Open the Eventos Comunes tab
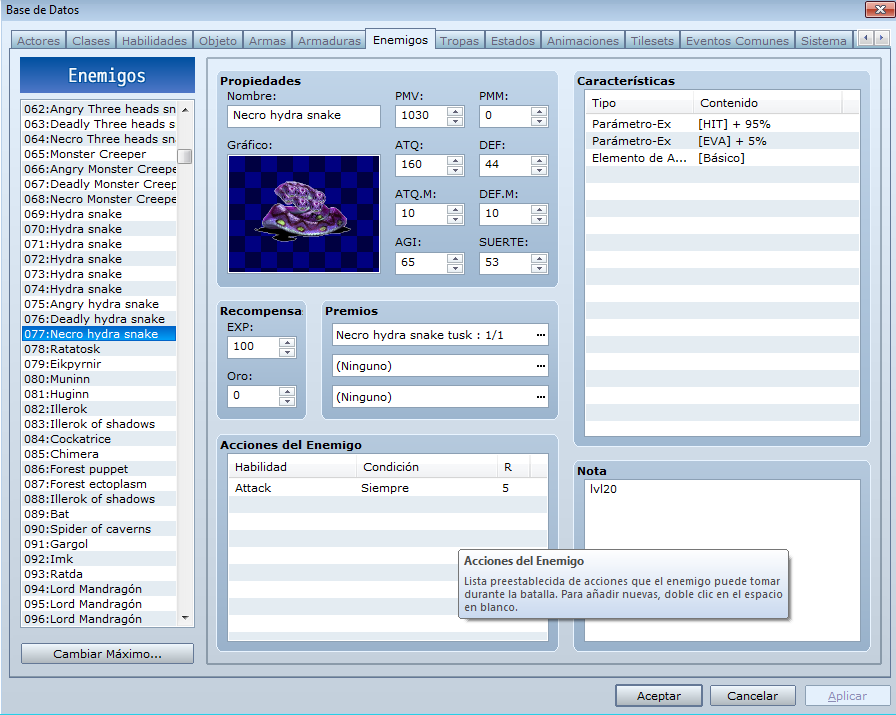896x715 pixels. point(737,41)
